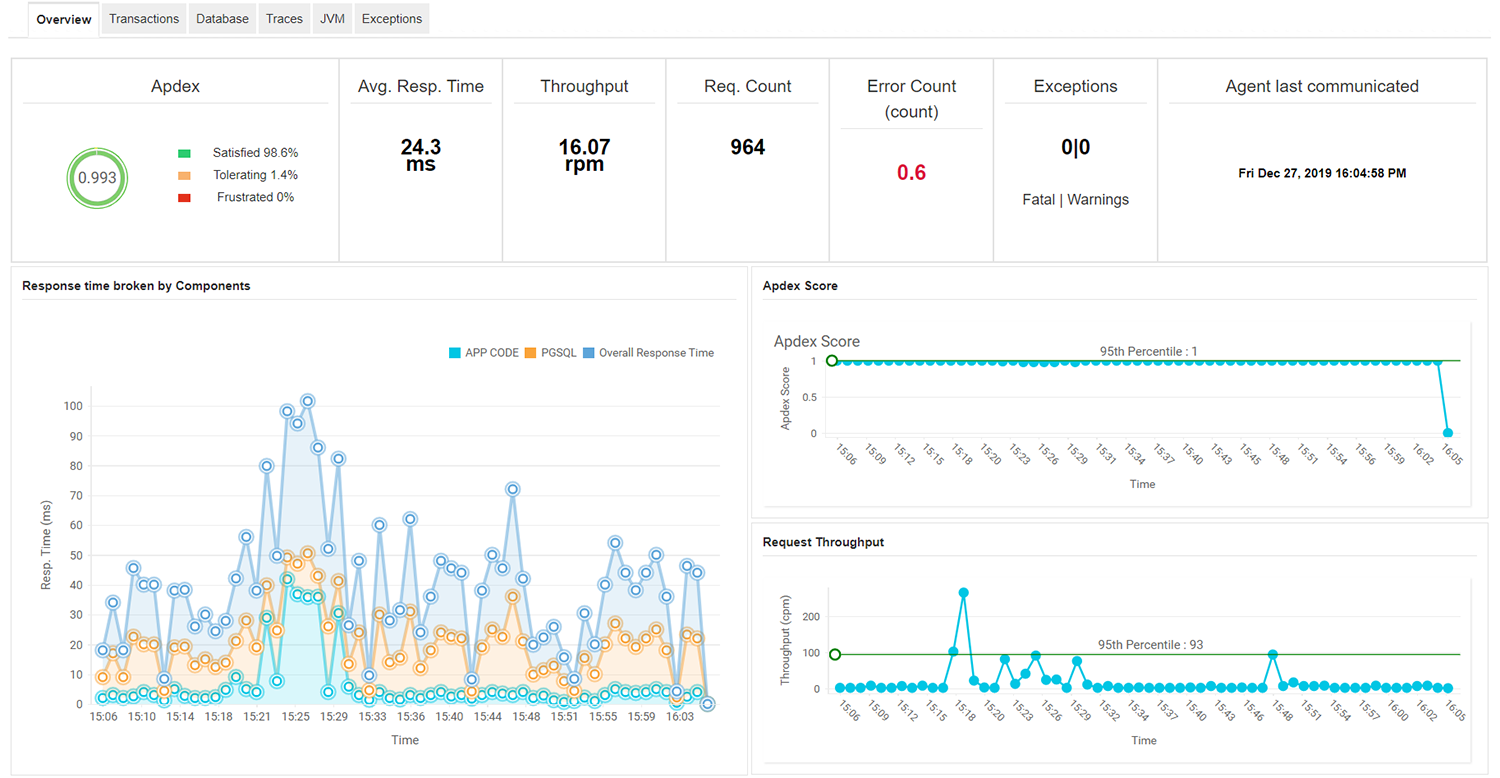Open the Database tab
1500x778 pixels.
[222, 18]
